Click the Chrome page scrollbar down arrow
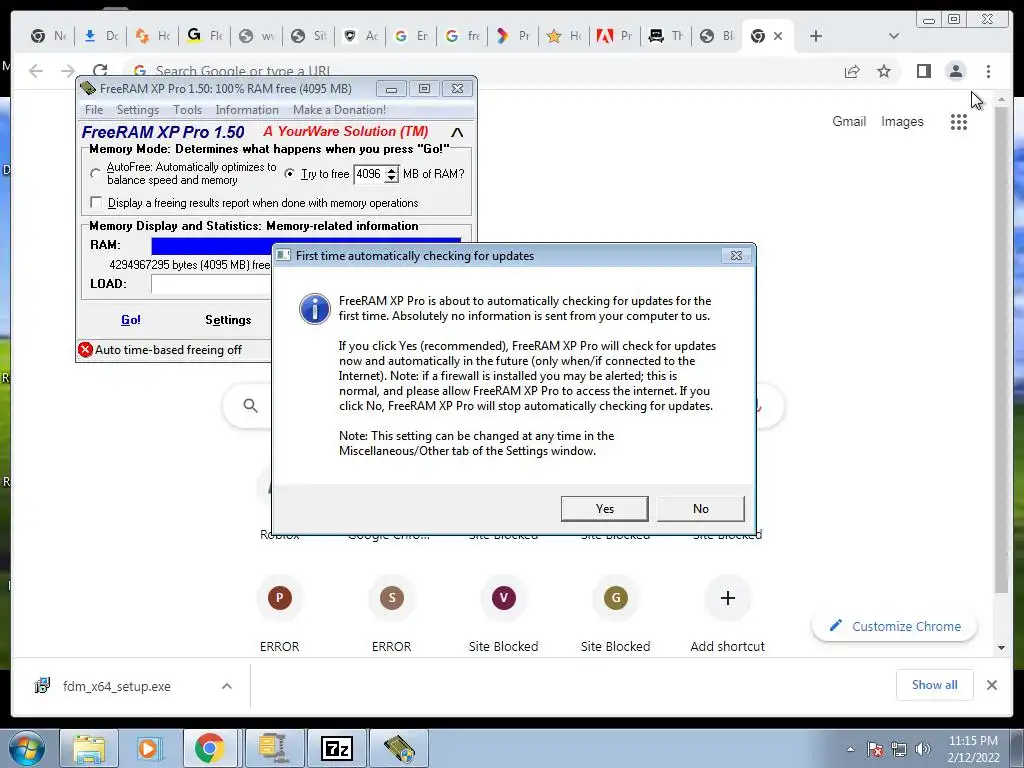Viewport: 1024px width, 768px height. click(1001, 648)
